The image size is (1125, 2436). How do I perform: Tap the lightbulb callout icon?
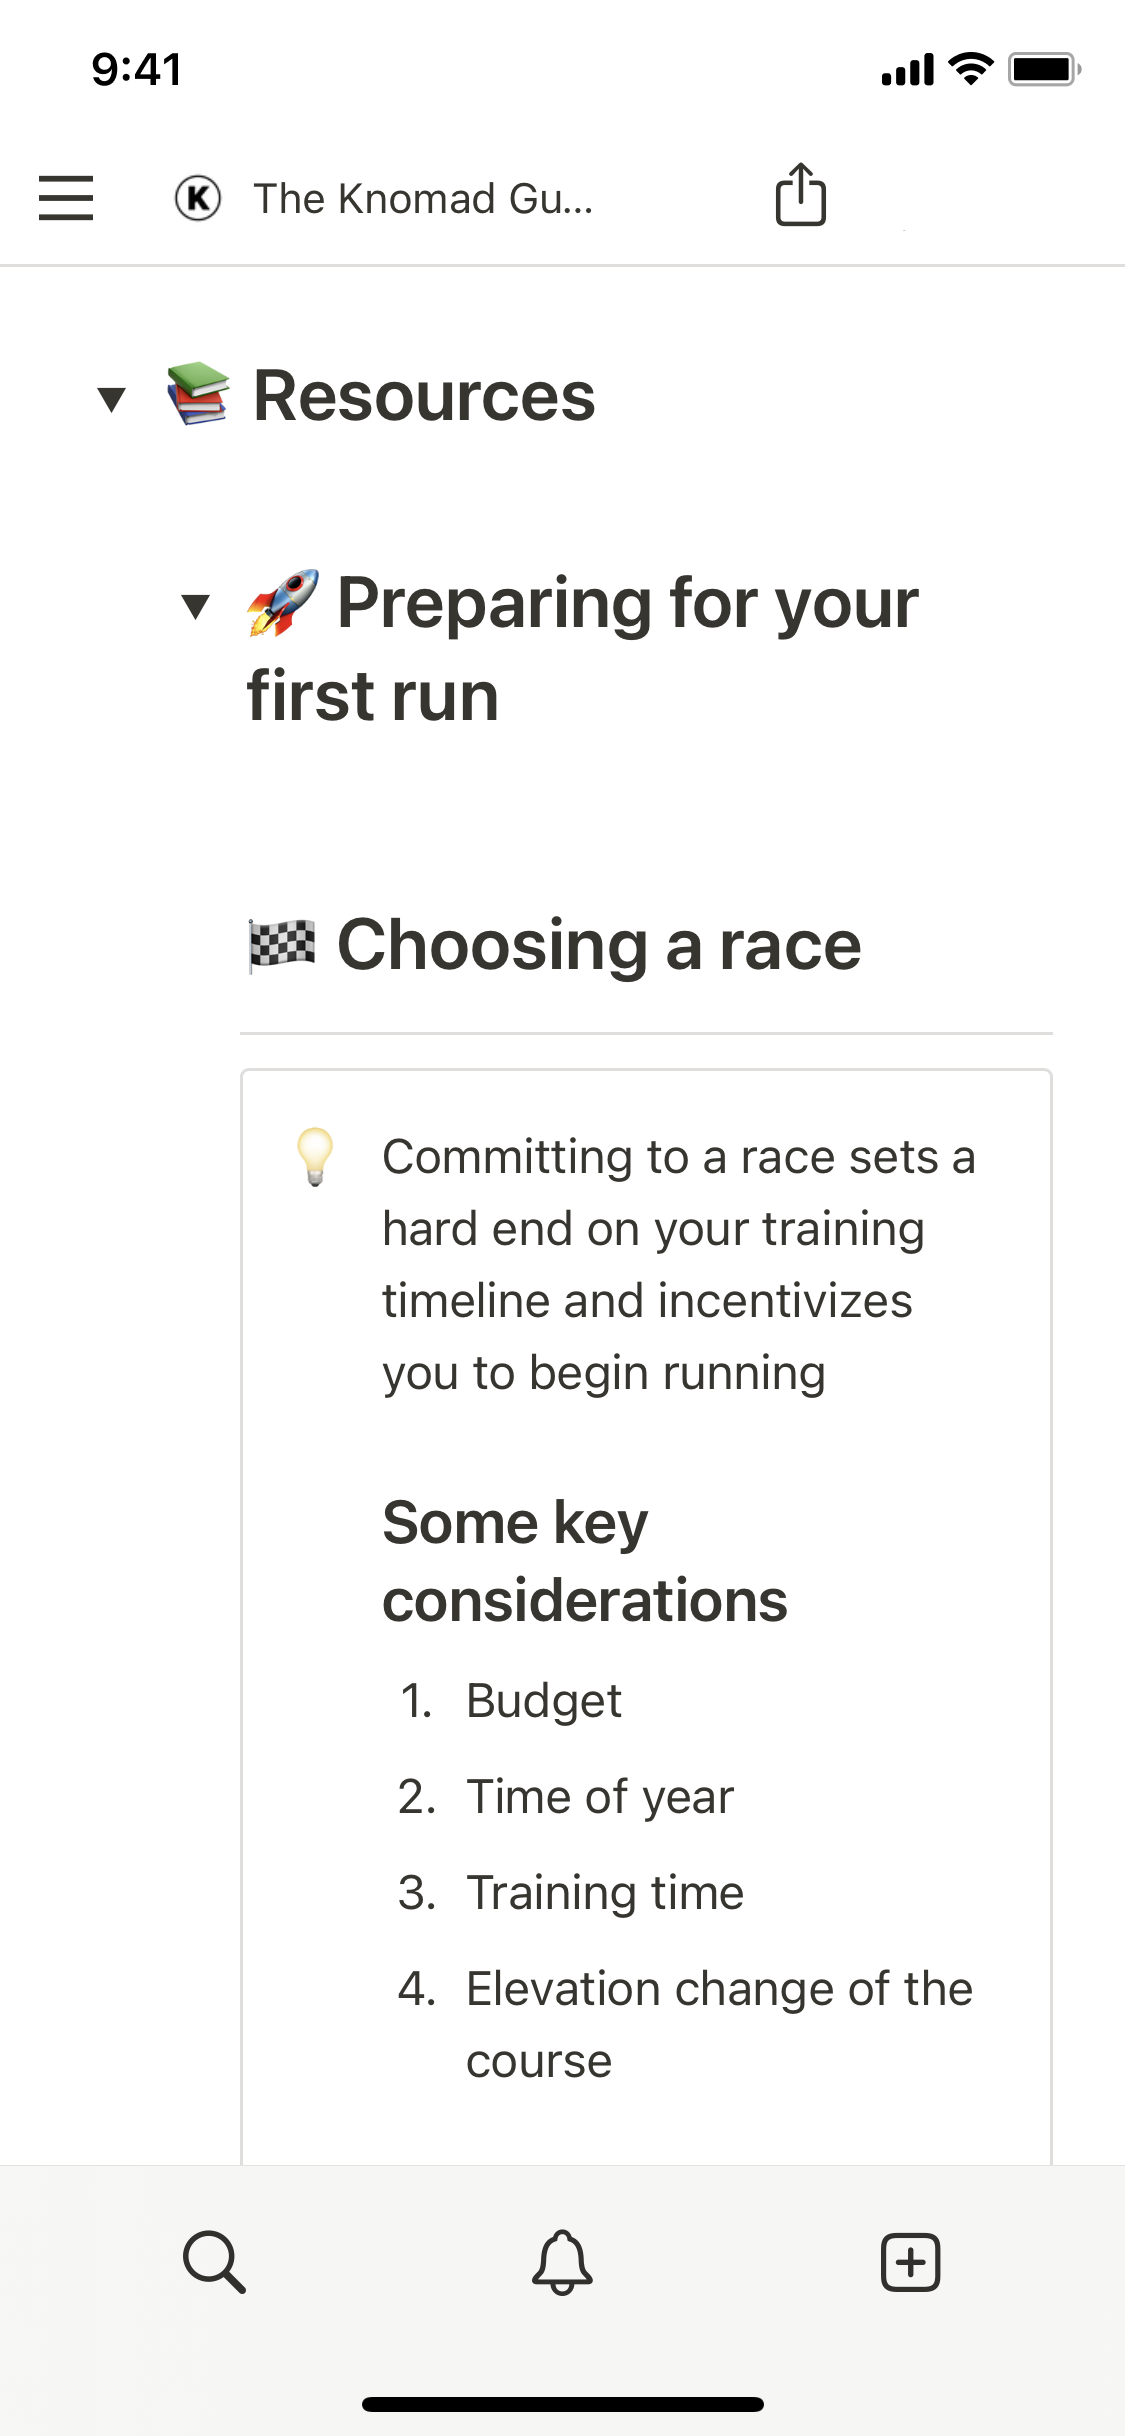pos(315,1156)
